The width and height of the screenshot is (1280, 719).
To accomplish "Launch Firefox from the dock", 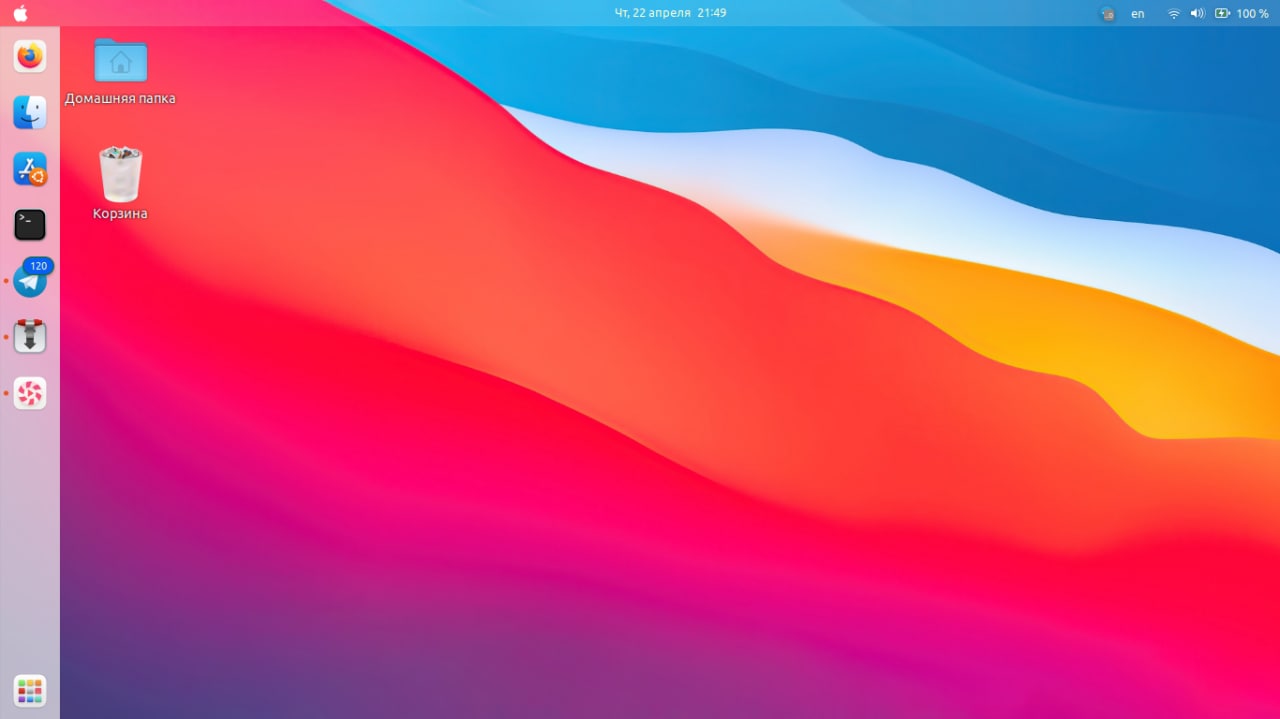I will click(x=30, y=56).
